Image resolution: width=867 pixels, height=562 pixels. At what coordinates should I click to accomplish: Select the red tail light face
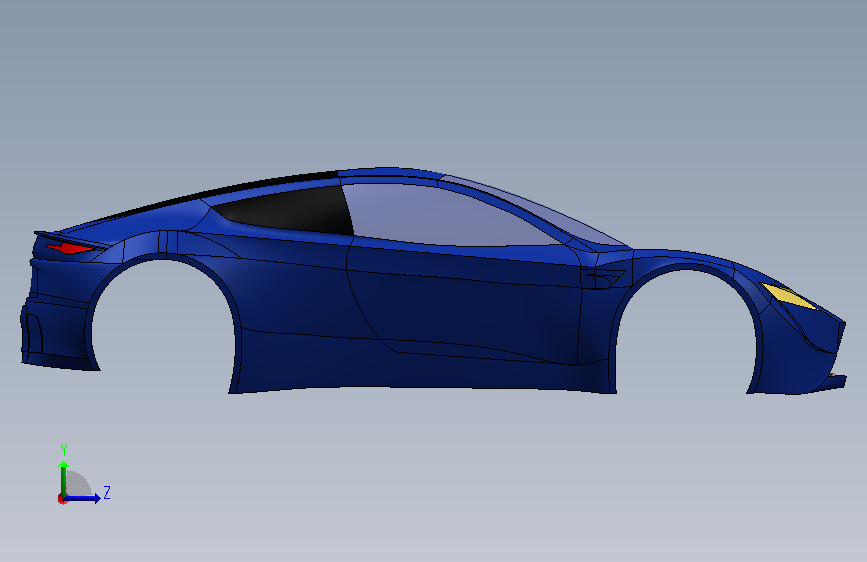pos(69,248)
